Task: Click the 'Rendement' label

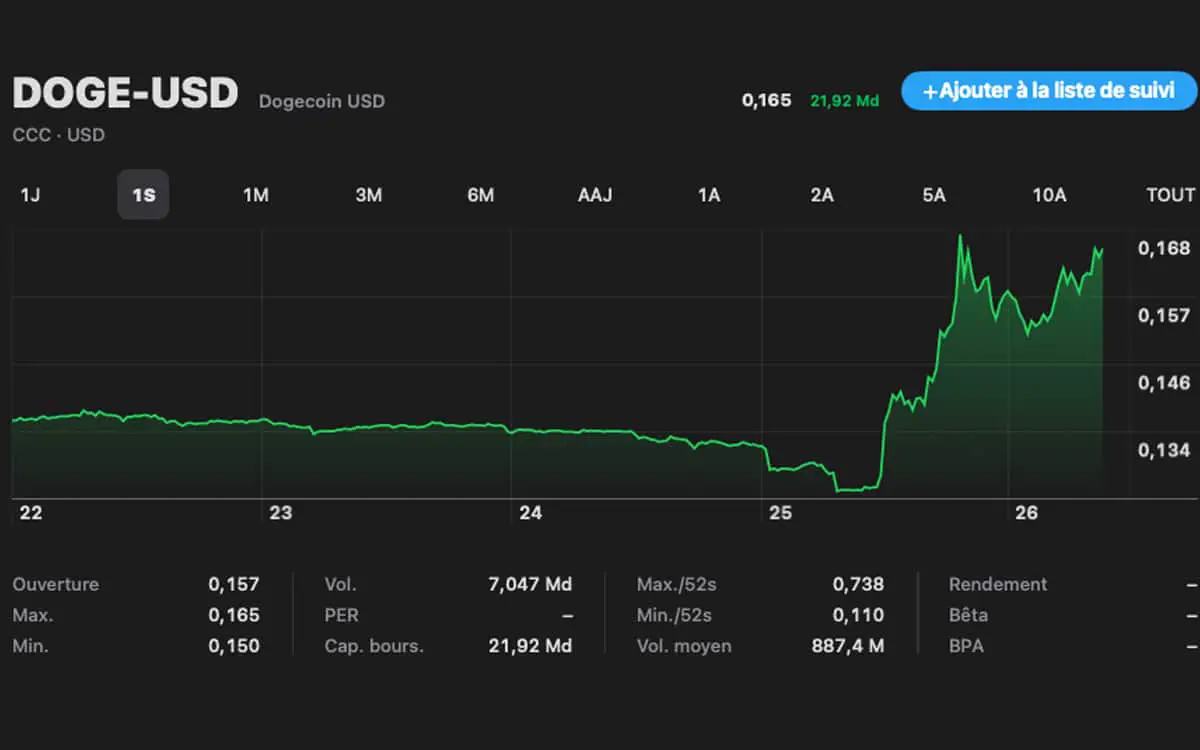Action: point(998,584)
